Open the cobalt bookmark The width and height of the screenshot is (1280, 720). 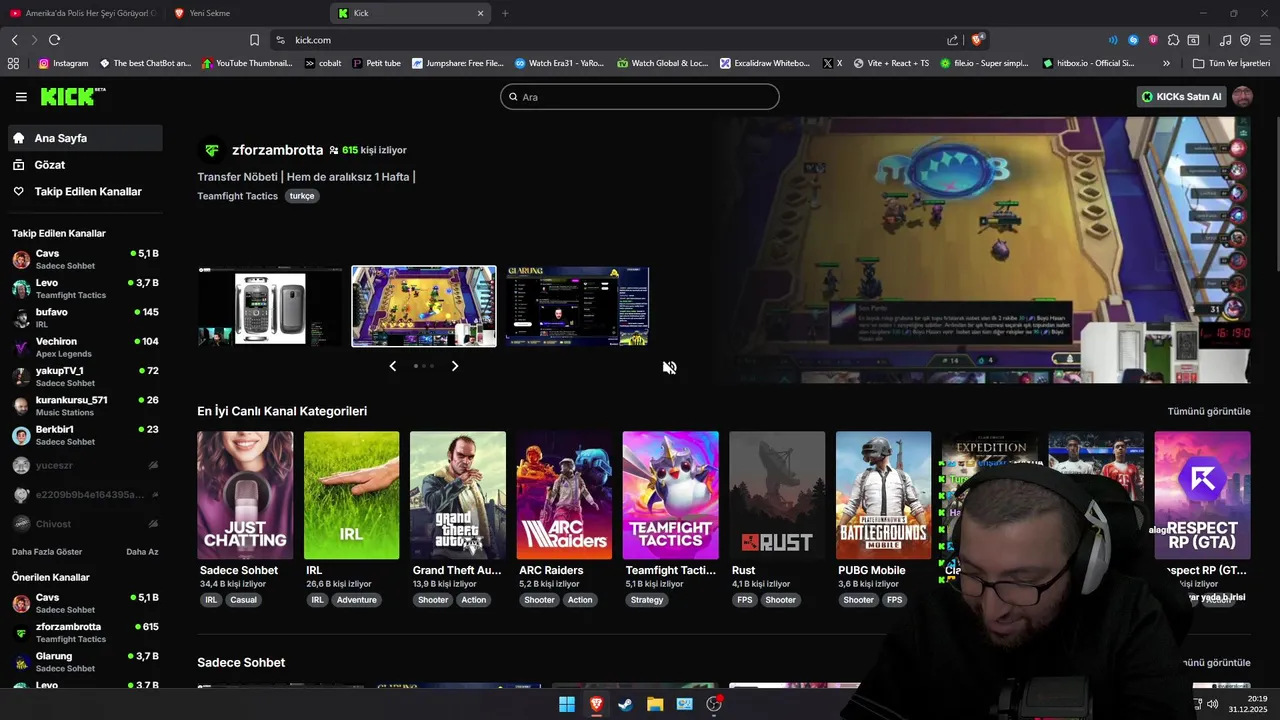[323, 63]
